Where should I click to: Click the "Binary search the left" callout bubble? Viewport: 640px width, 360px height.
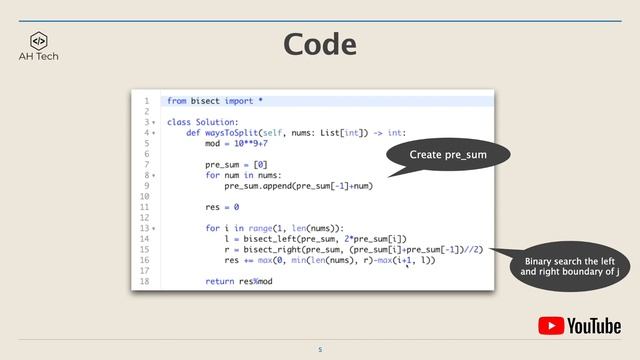click(569, 266)
